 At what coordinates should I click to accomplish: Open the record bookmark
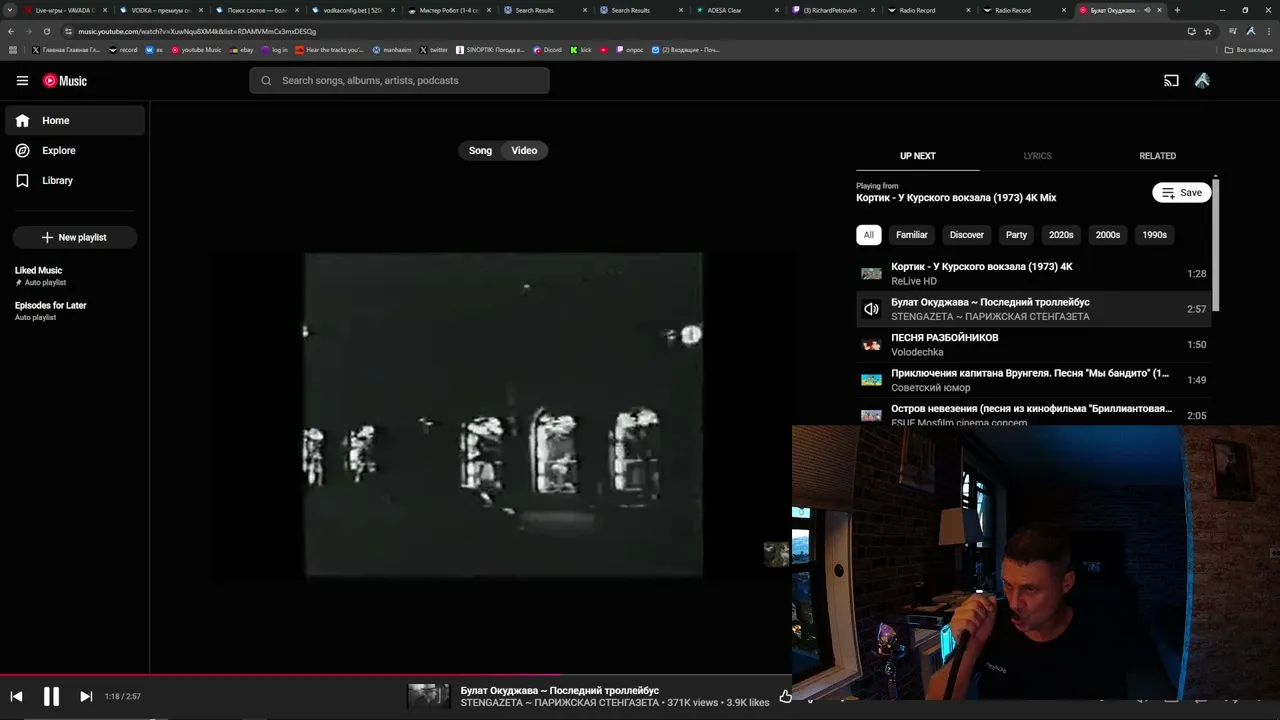[123, 50]
